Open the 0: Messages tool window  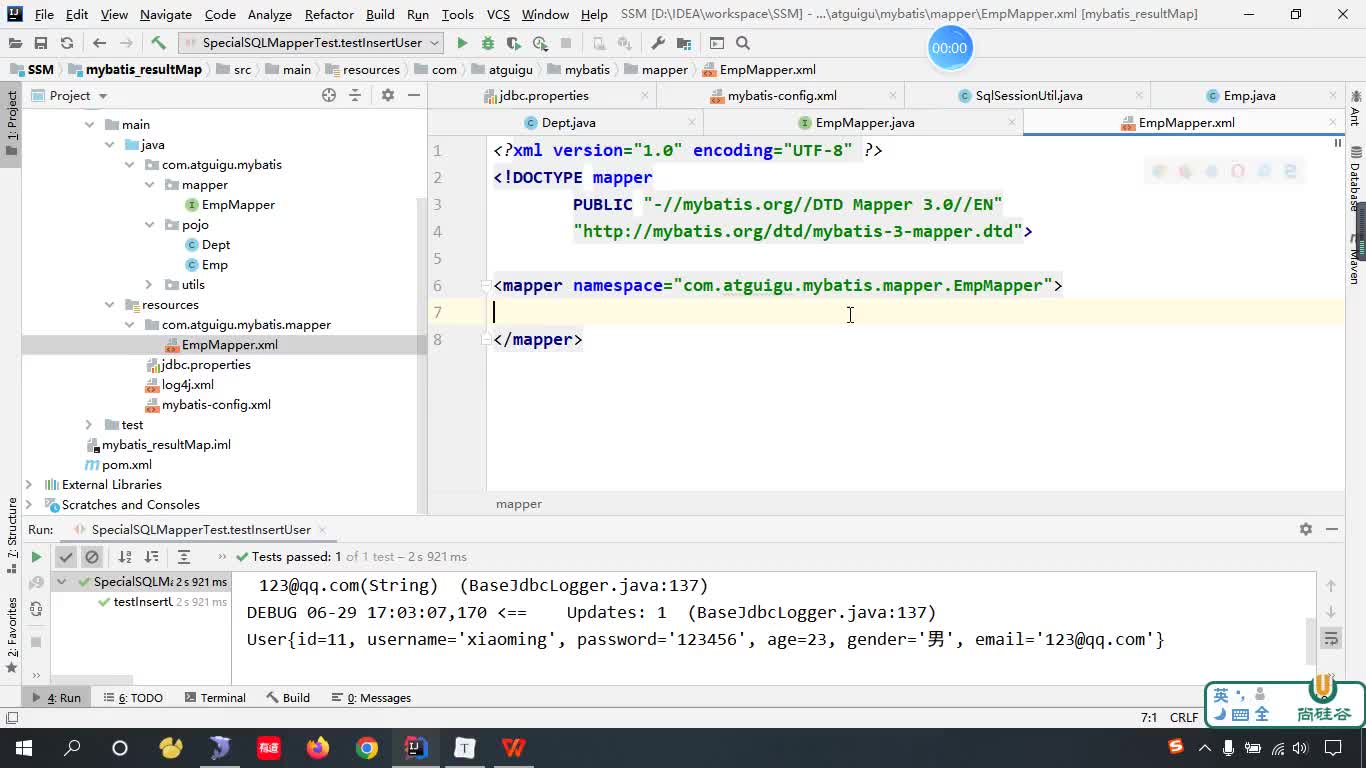tap(371, 698)
